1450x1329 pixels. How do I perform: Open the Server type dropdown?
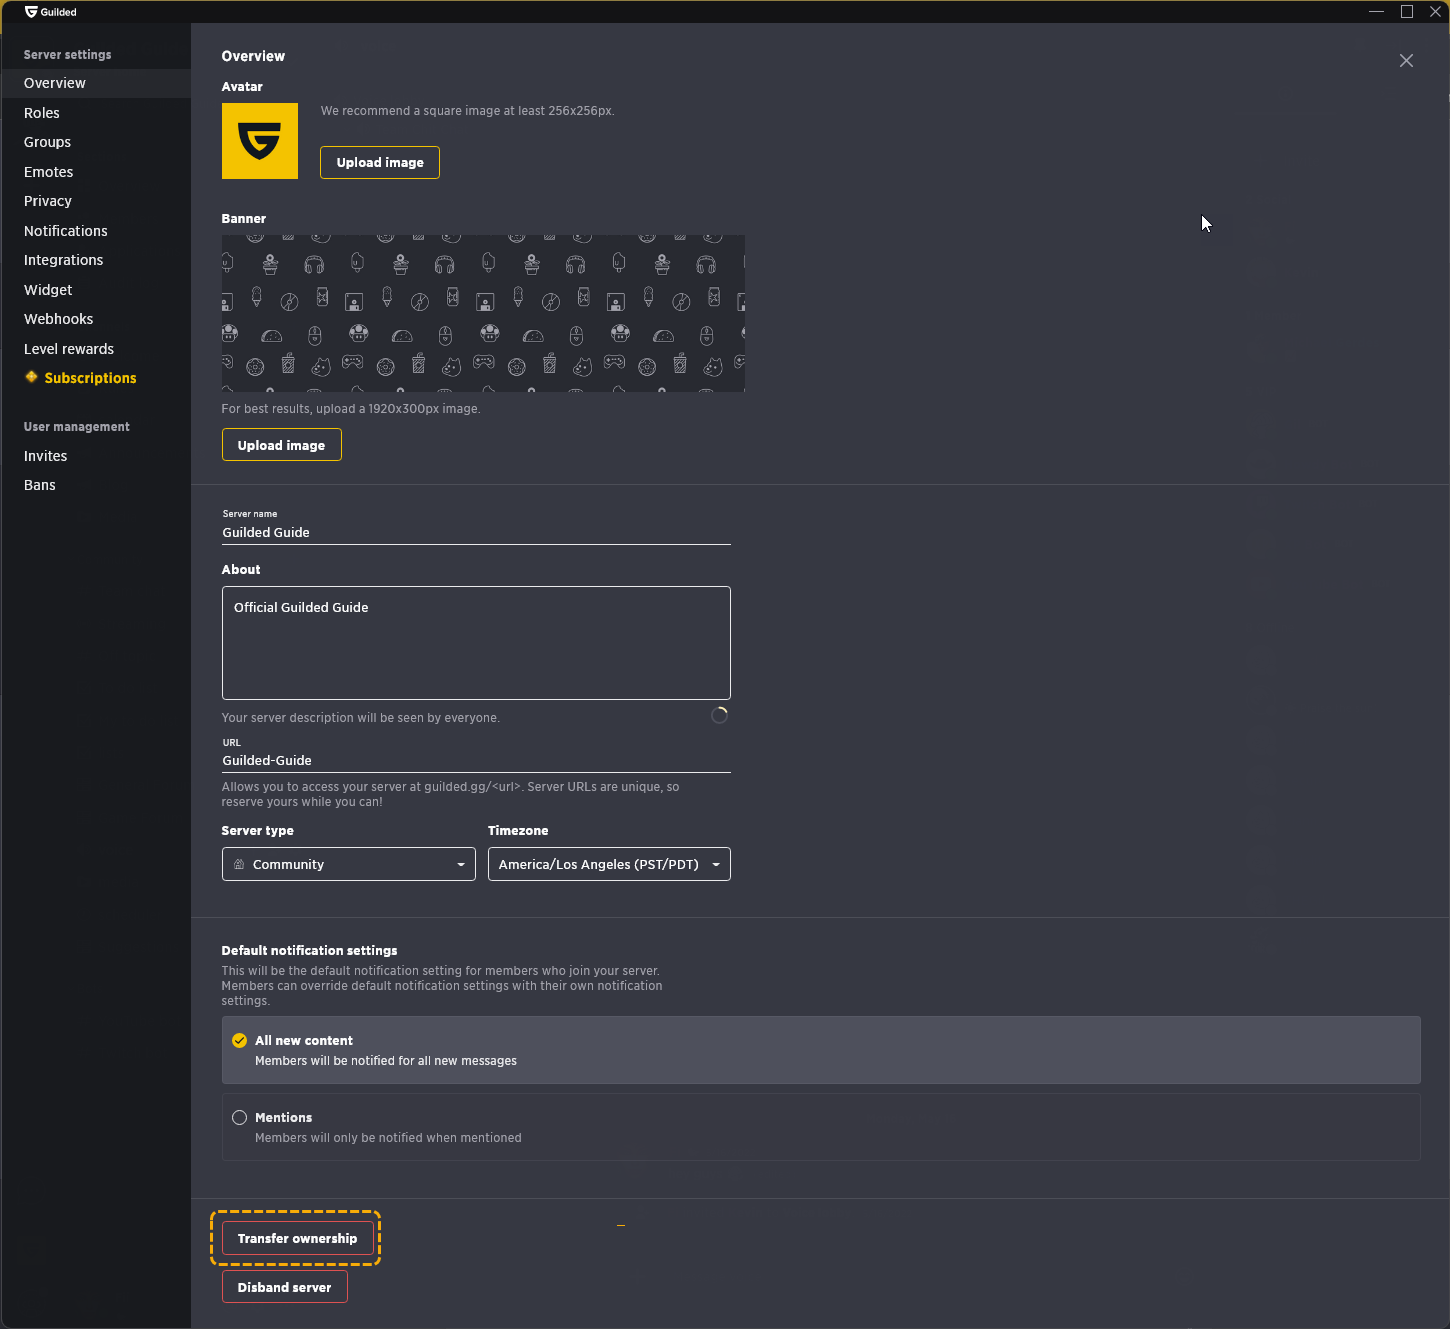tap(348, 864)
